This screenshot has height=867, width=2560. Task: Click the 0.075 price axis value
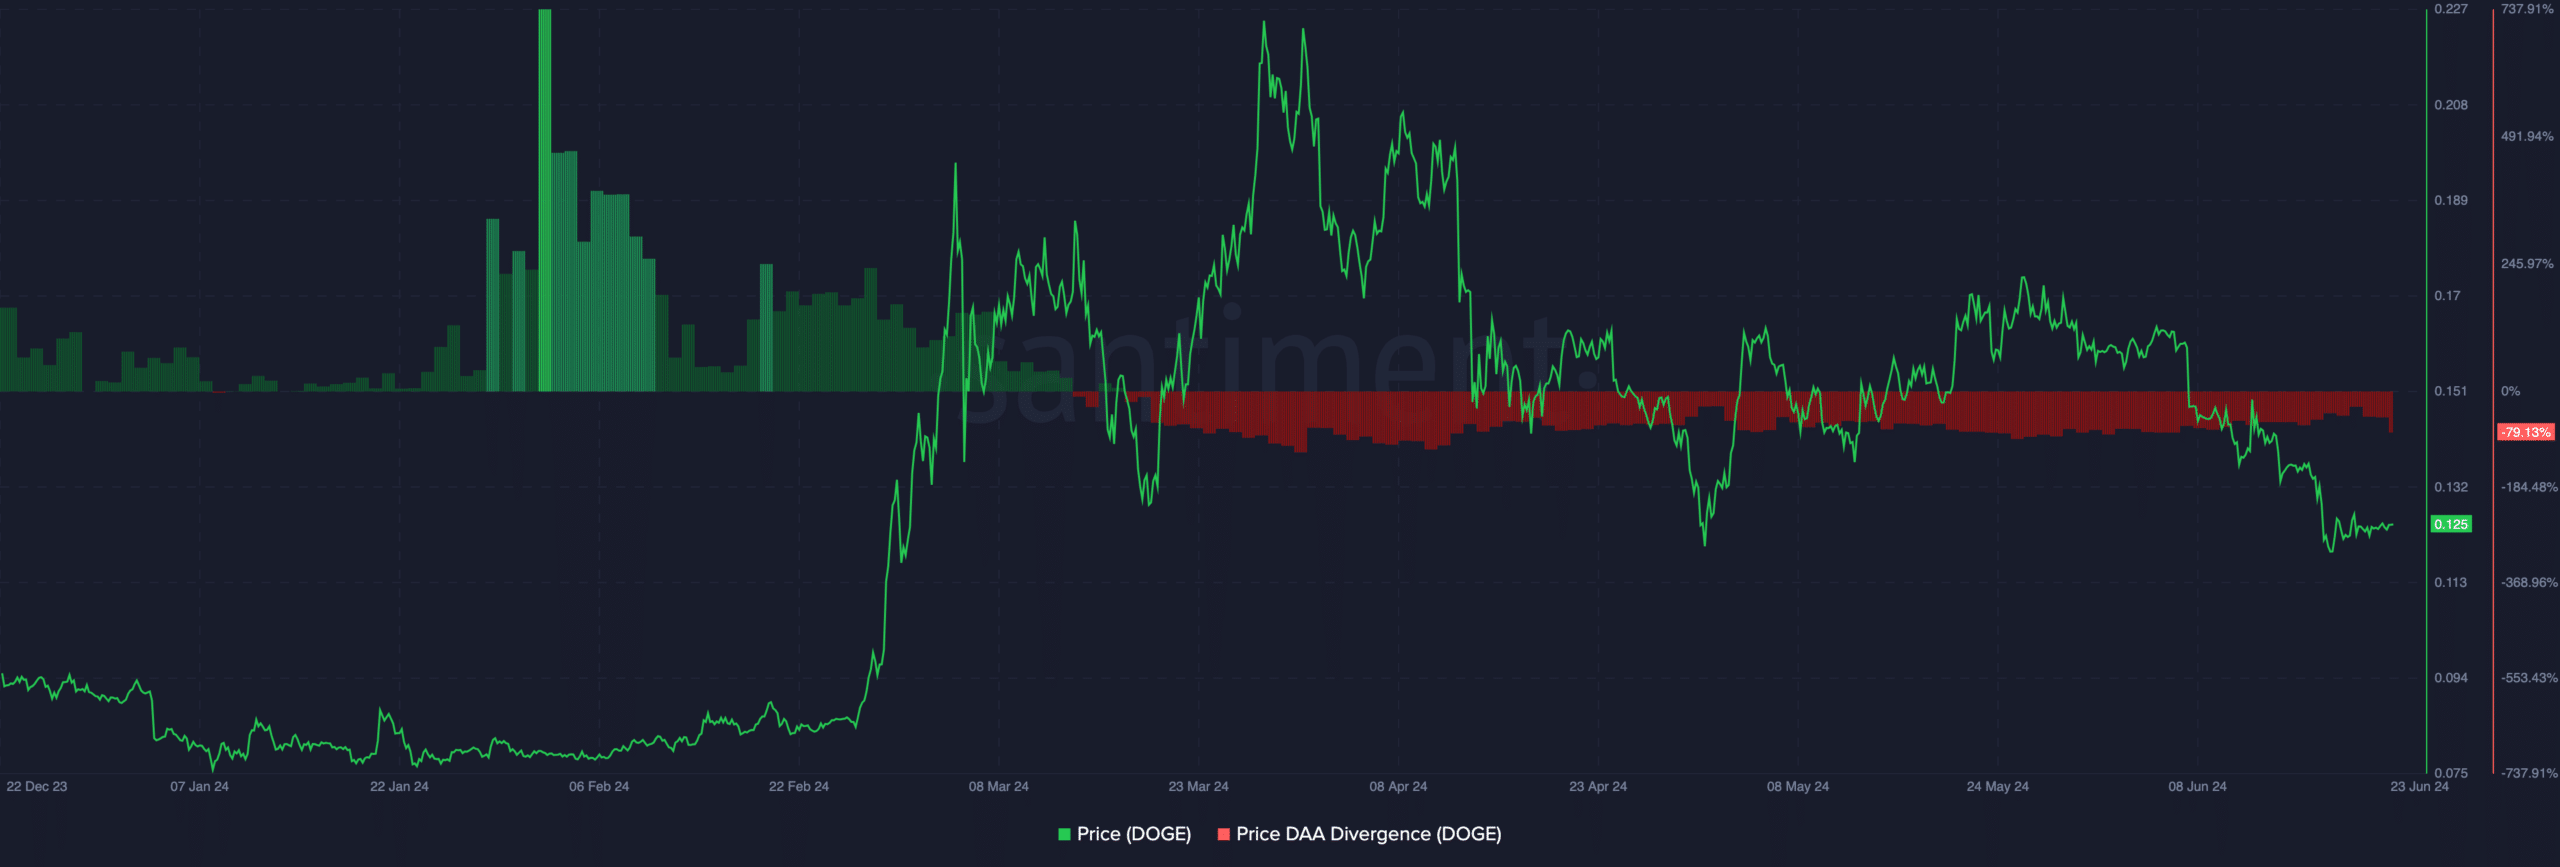click(x=2451, y=773)
